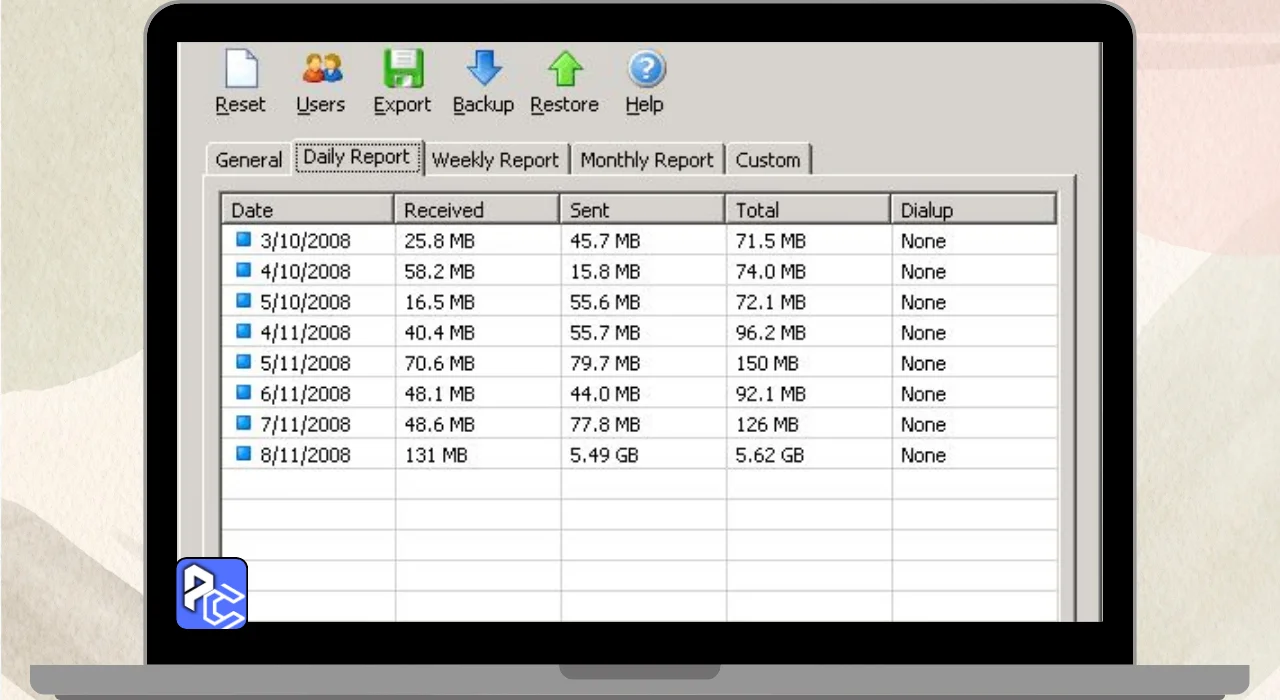
Task: Click the 92.1 MB total value
Action: click(770, 394)
